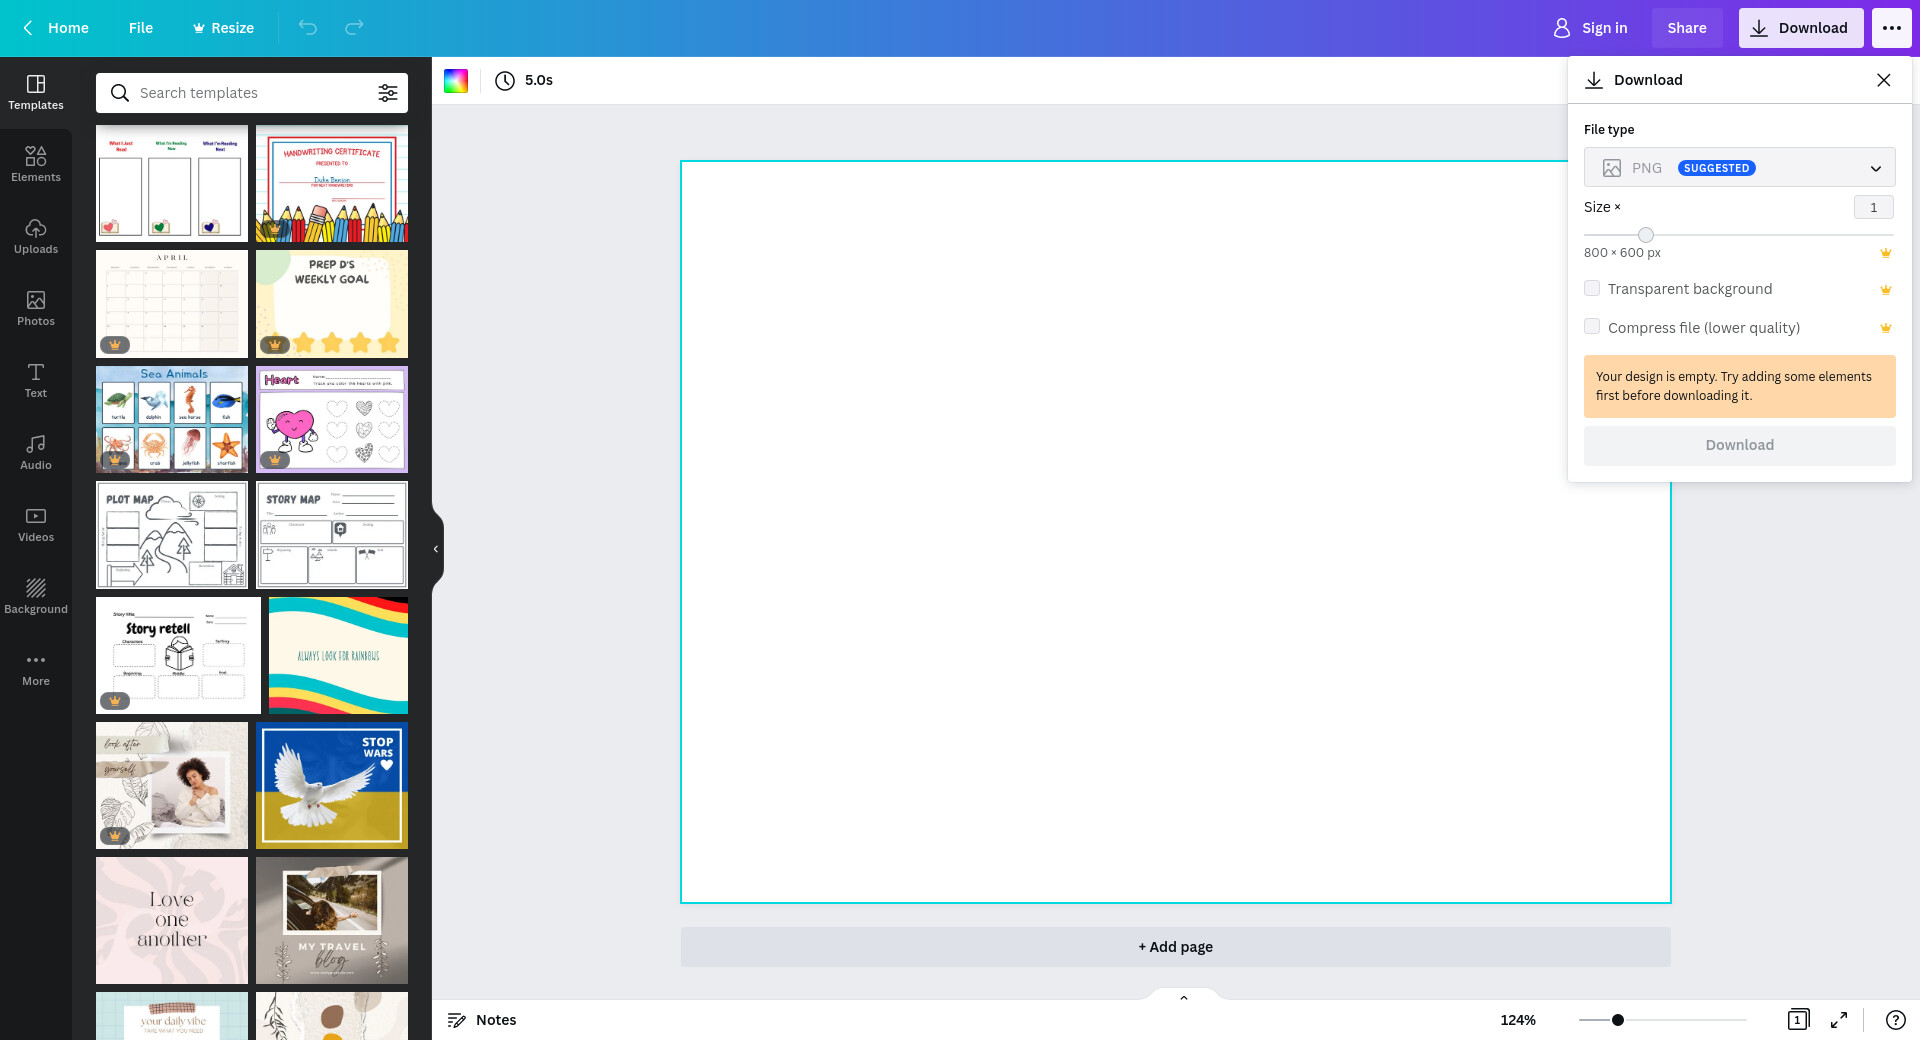Click the crown icon beside Transparent background

click(x=1886, y=290)
